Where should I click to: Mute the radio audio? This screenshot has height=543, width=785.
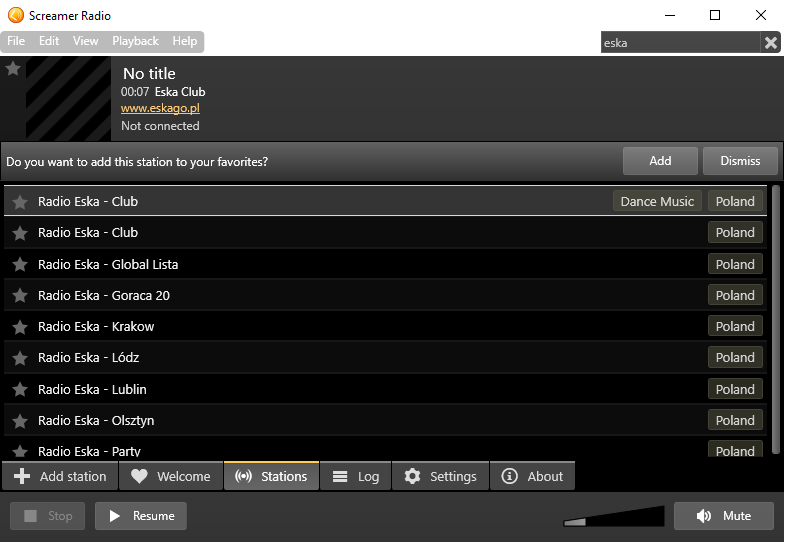coord(724,516)
